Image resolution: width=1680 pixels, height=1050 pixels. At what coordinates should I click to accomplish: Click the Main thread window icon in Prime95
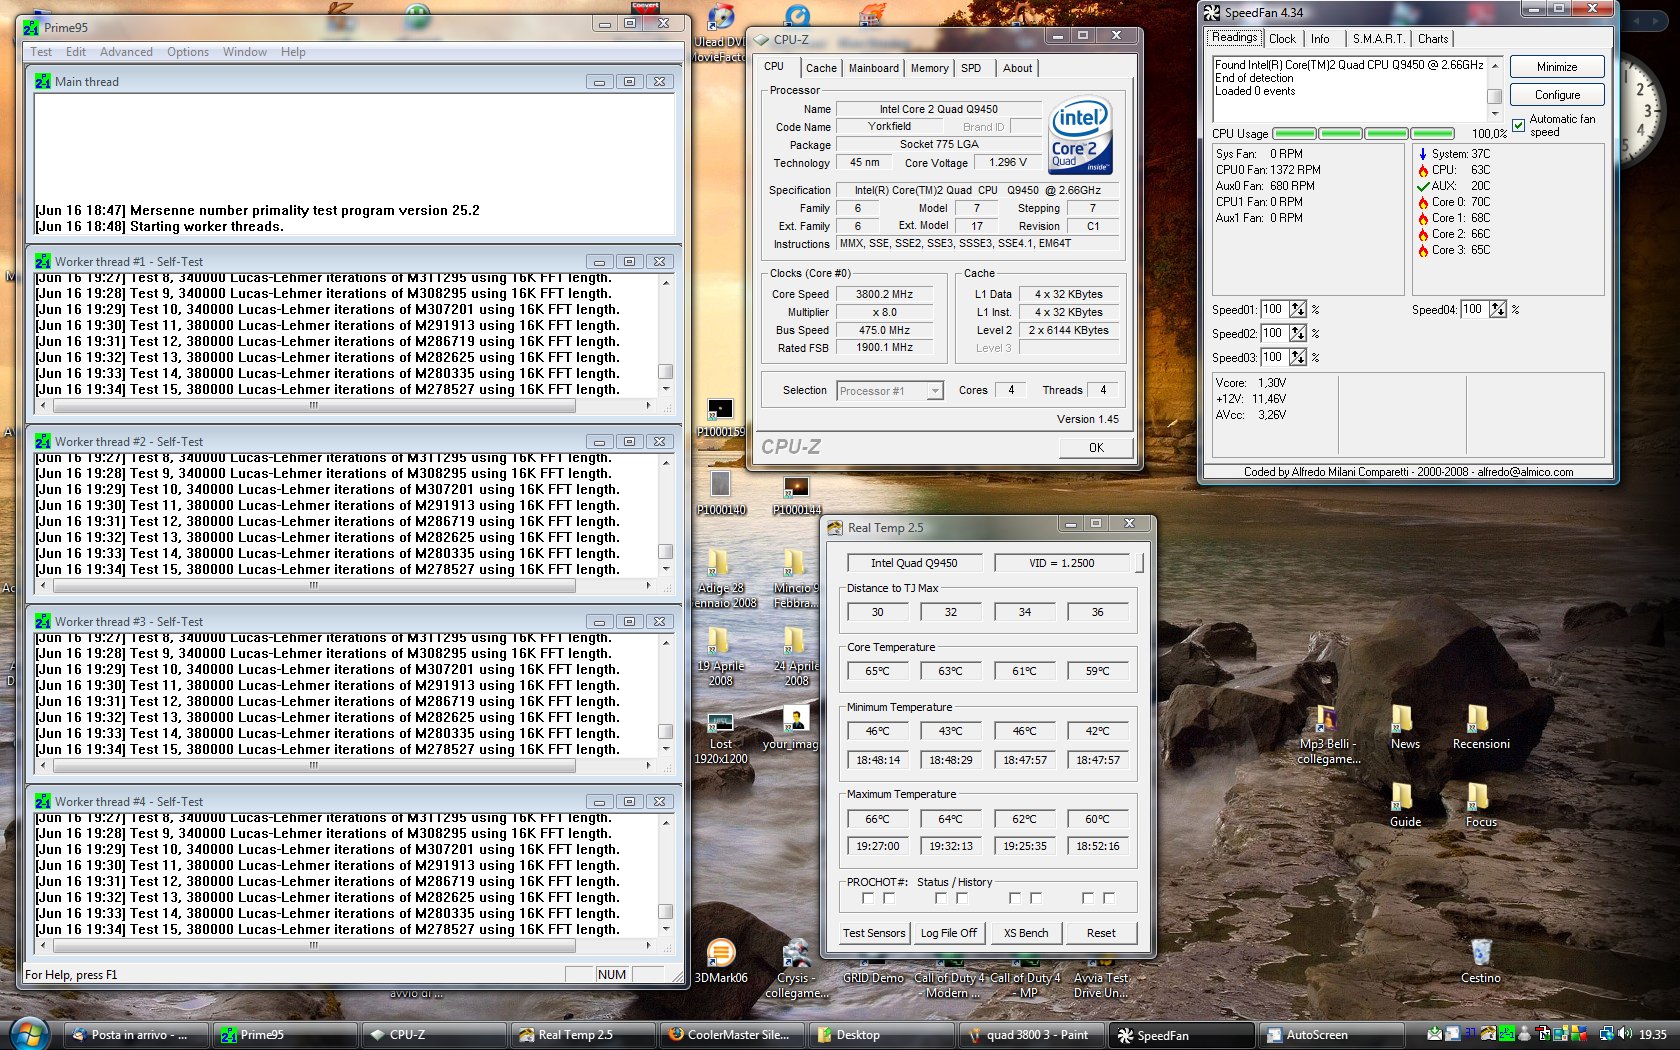43,82
